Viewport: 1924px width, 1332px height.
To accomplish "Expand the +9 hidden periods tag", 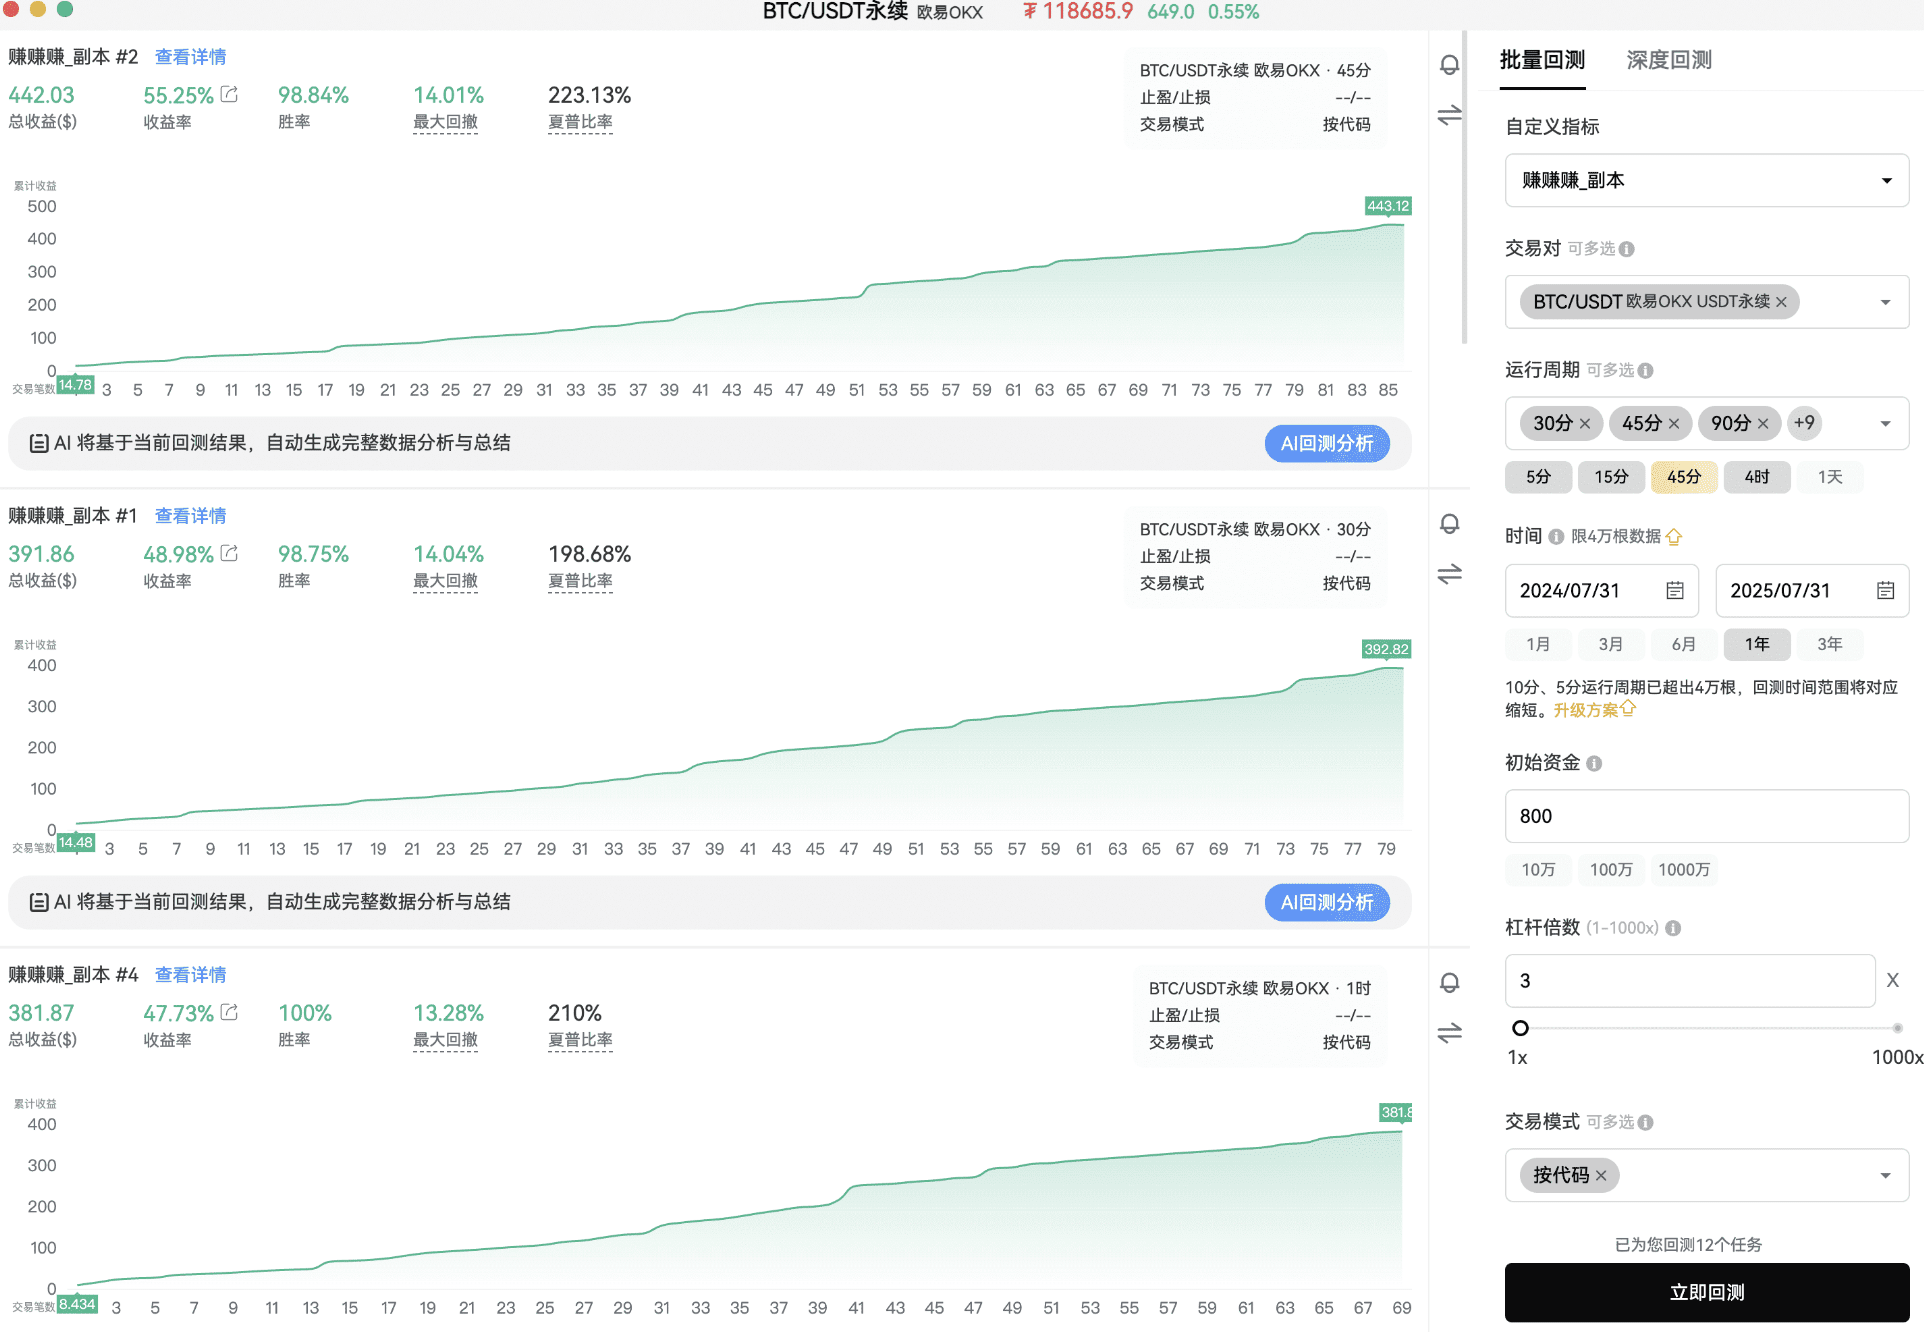I will pyautogui.click(x=1804, y=423).
